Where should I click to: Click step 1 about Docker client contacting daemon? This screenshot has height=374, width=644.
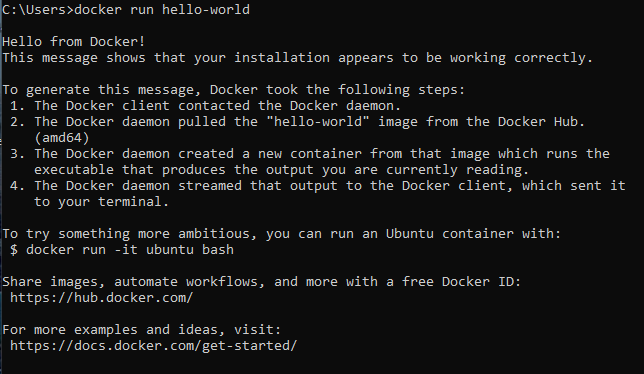pos(205,106)
